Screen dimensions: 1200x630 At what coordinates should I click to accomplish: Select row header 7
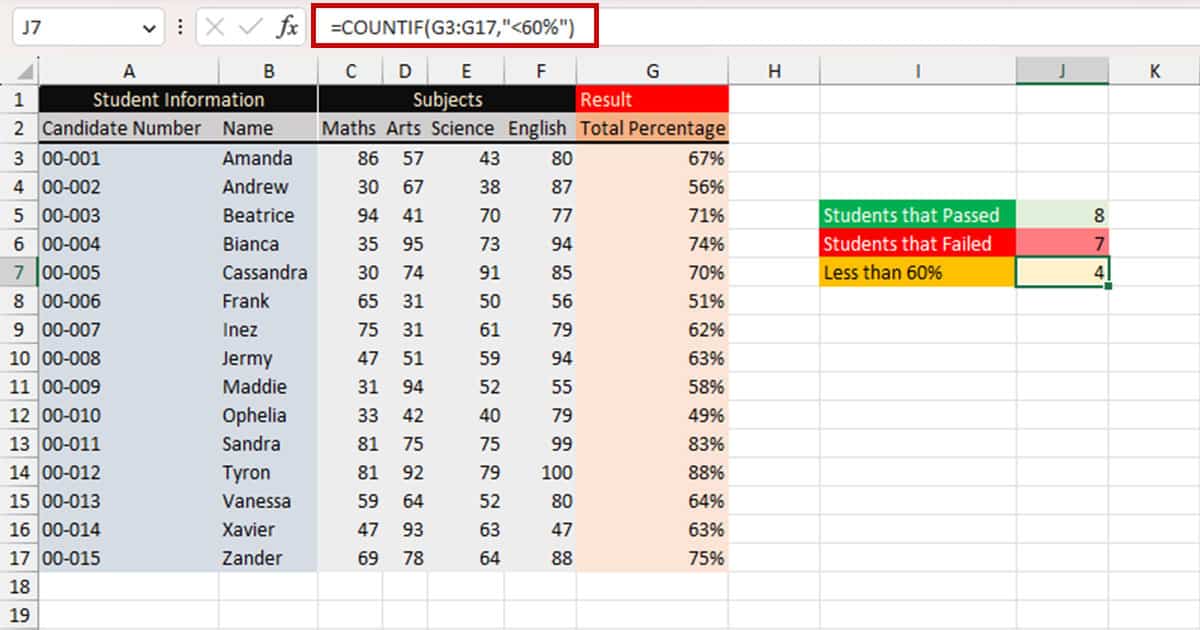pos(18,272)
